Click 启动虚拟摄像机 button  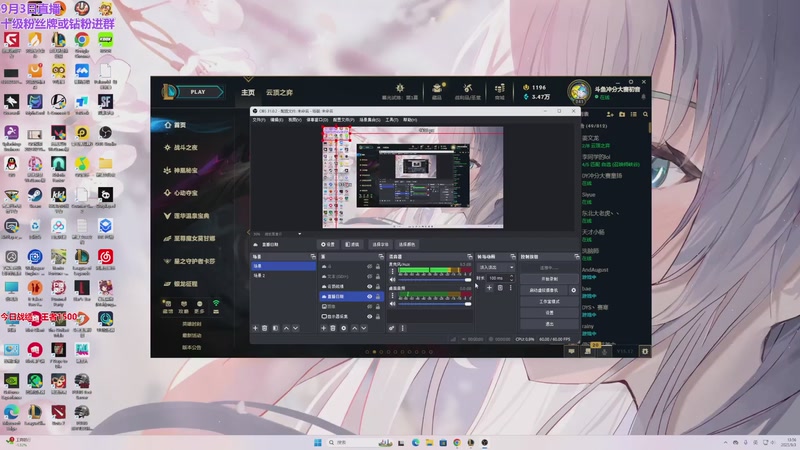544,290
